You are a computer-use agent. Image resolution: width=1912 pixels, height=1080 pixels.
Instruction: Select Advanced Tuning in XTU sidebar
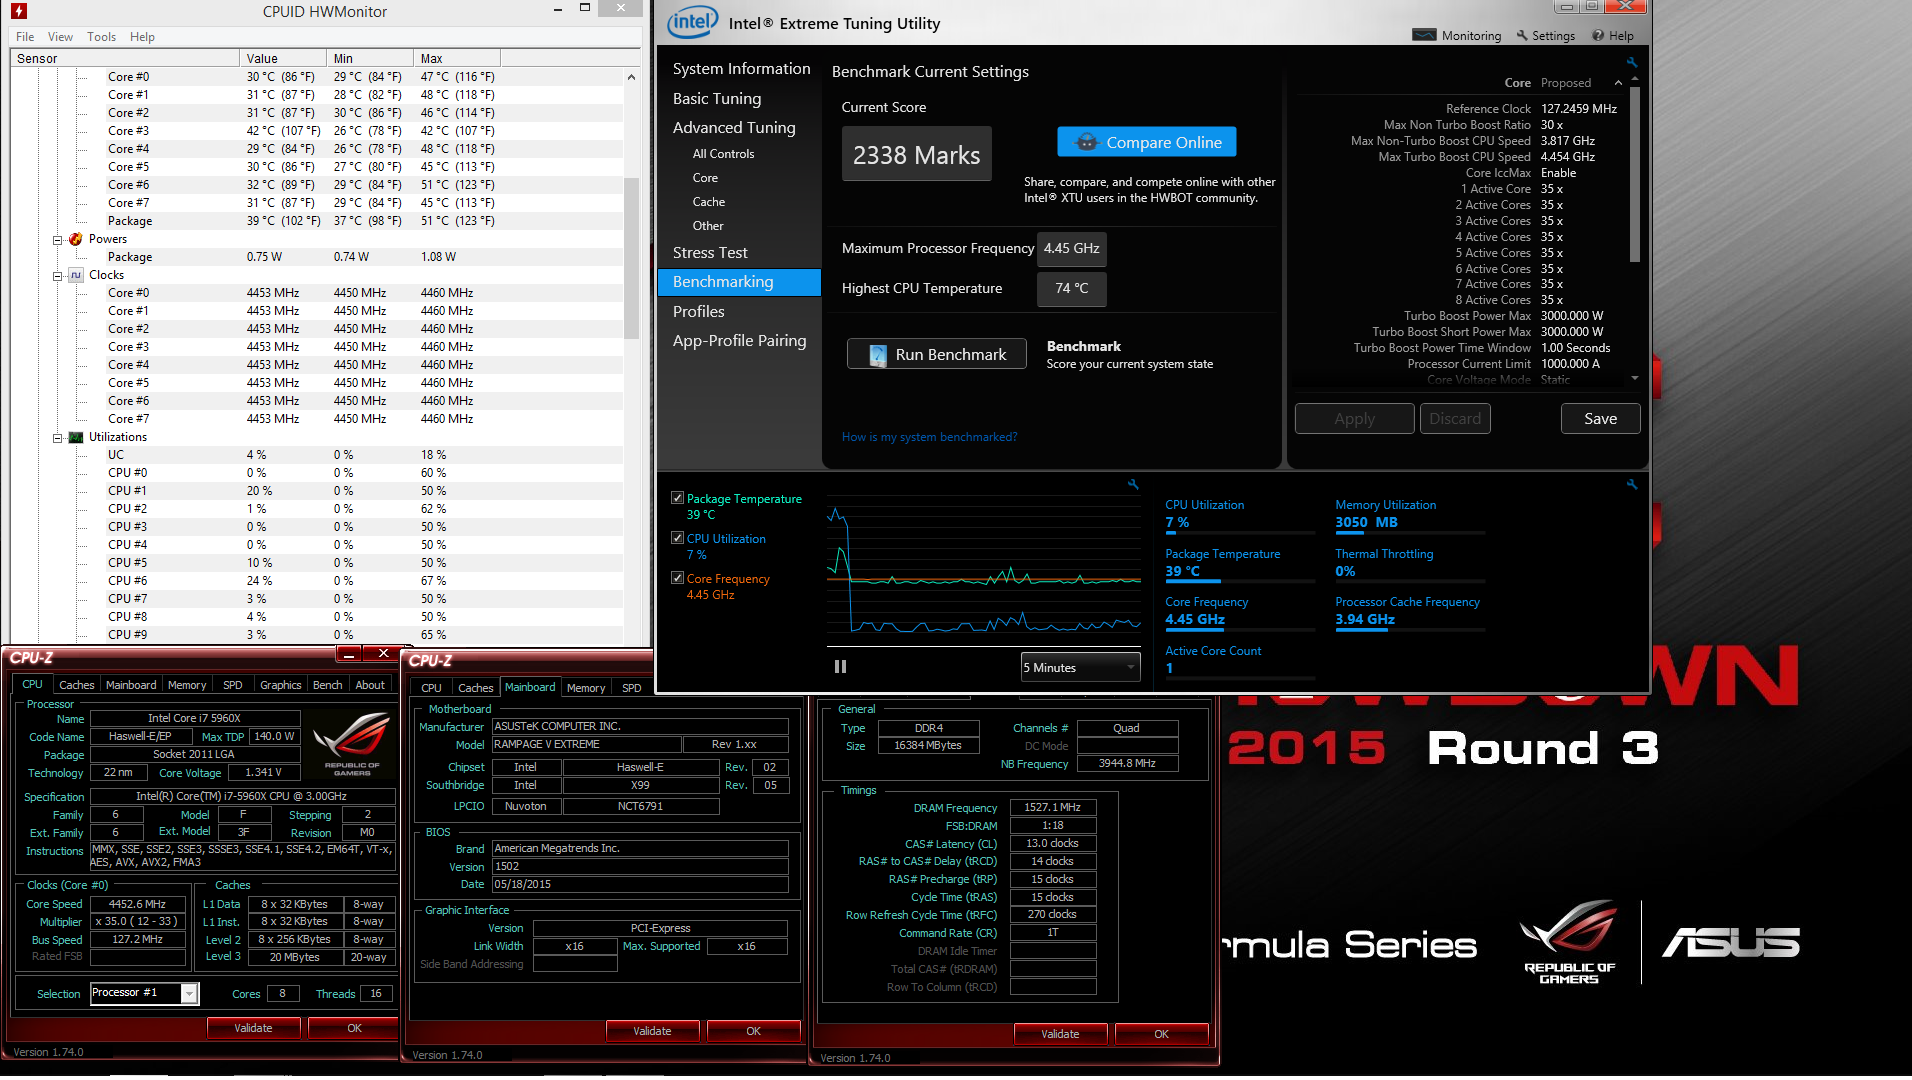(x=734, y=128)
